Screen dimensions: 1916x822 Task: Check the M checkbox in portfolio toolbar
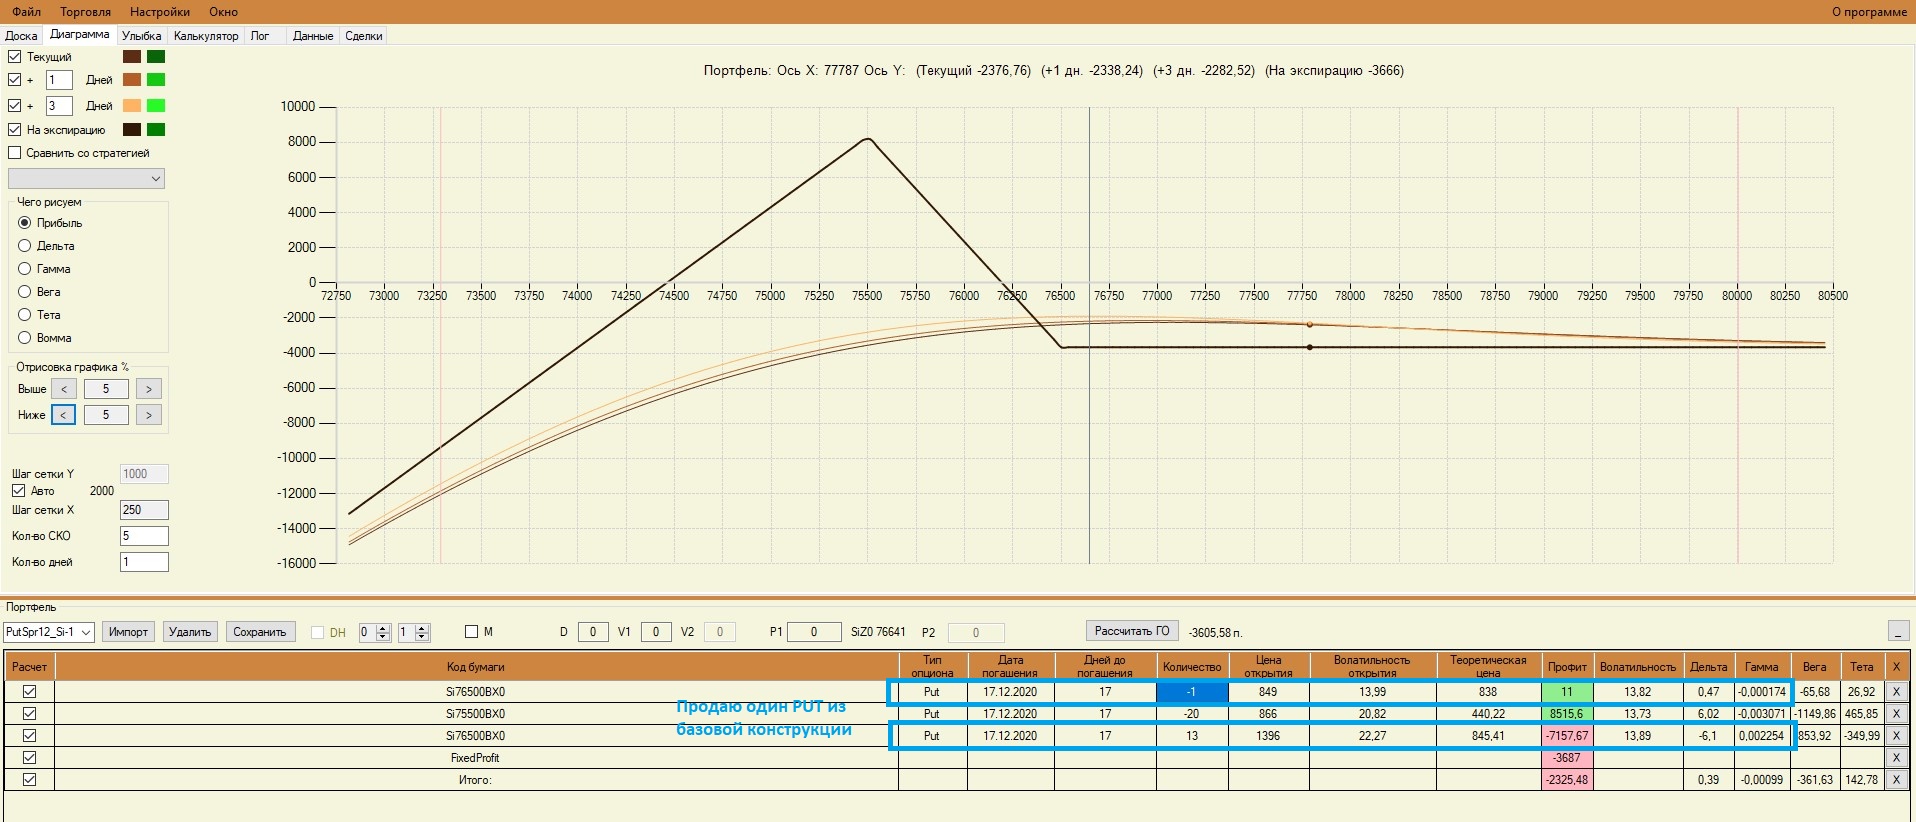pyautogui.click(x=472, y=632)
